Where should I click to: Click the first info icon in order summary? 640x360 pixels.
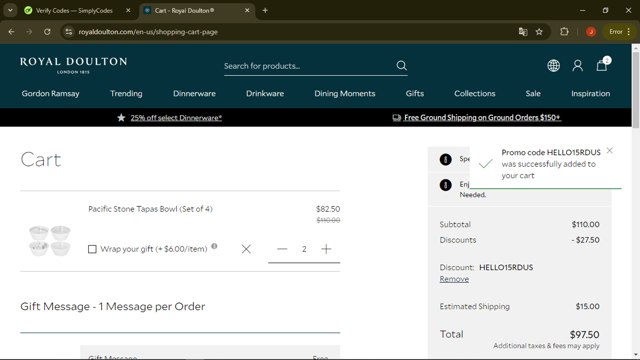coord(445,160)
